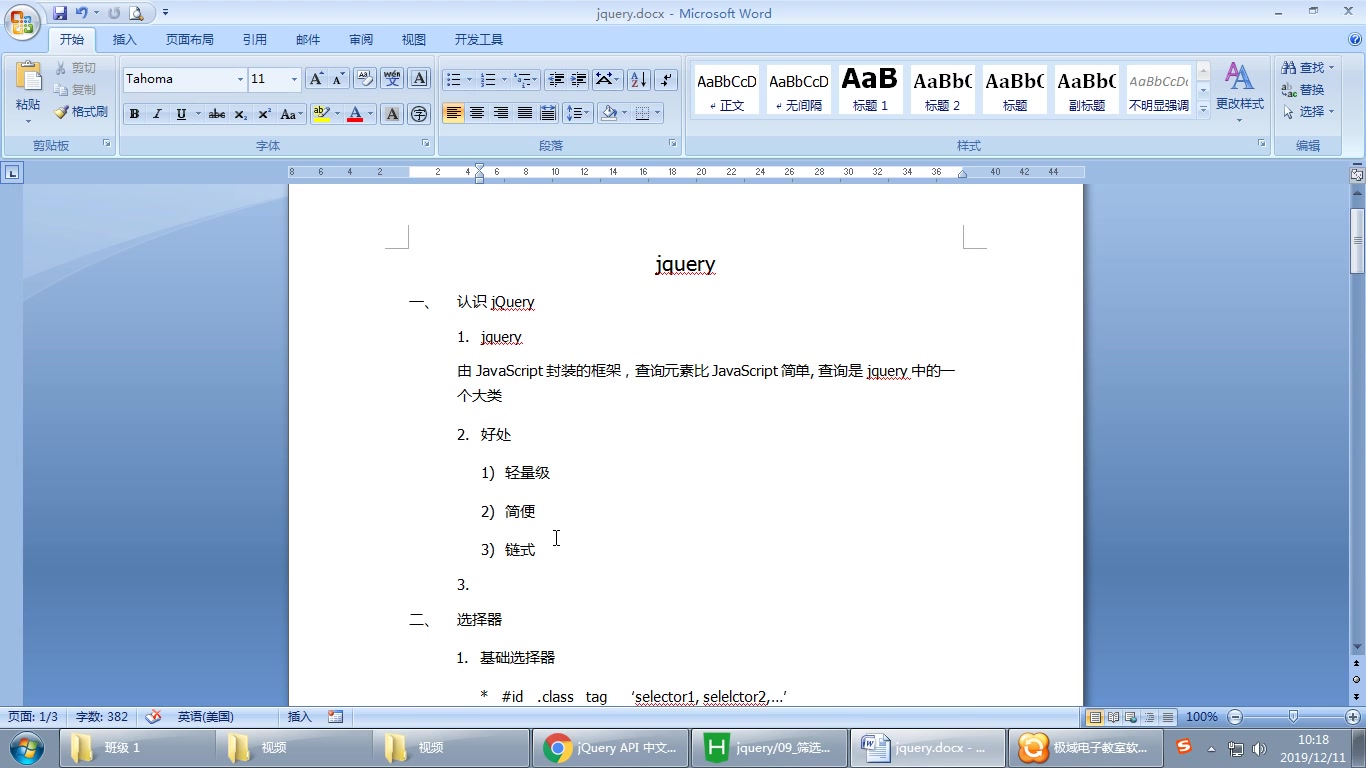Click the zoom slider handle
The image size is (1366, 768).
point(1294,717)
